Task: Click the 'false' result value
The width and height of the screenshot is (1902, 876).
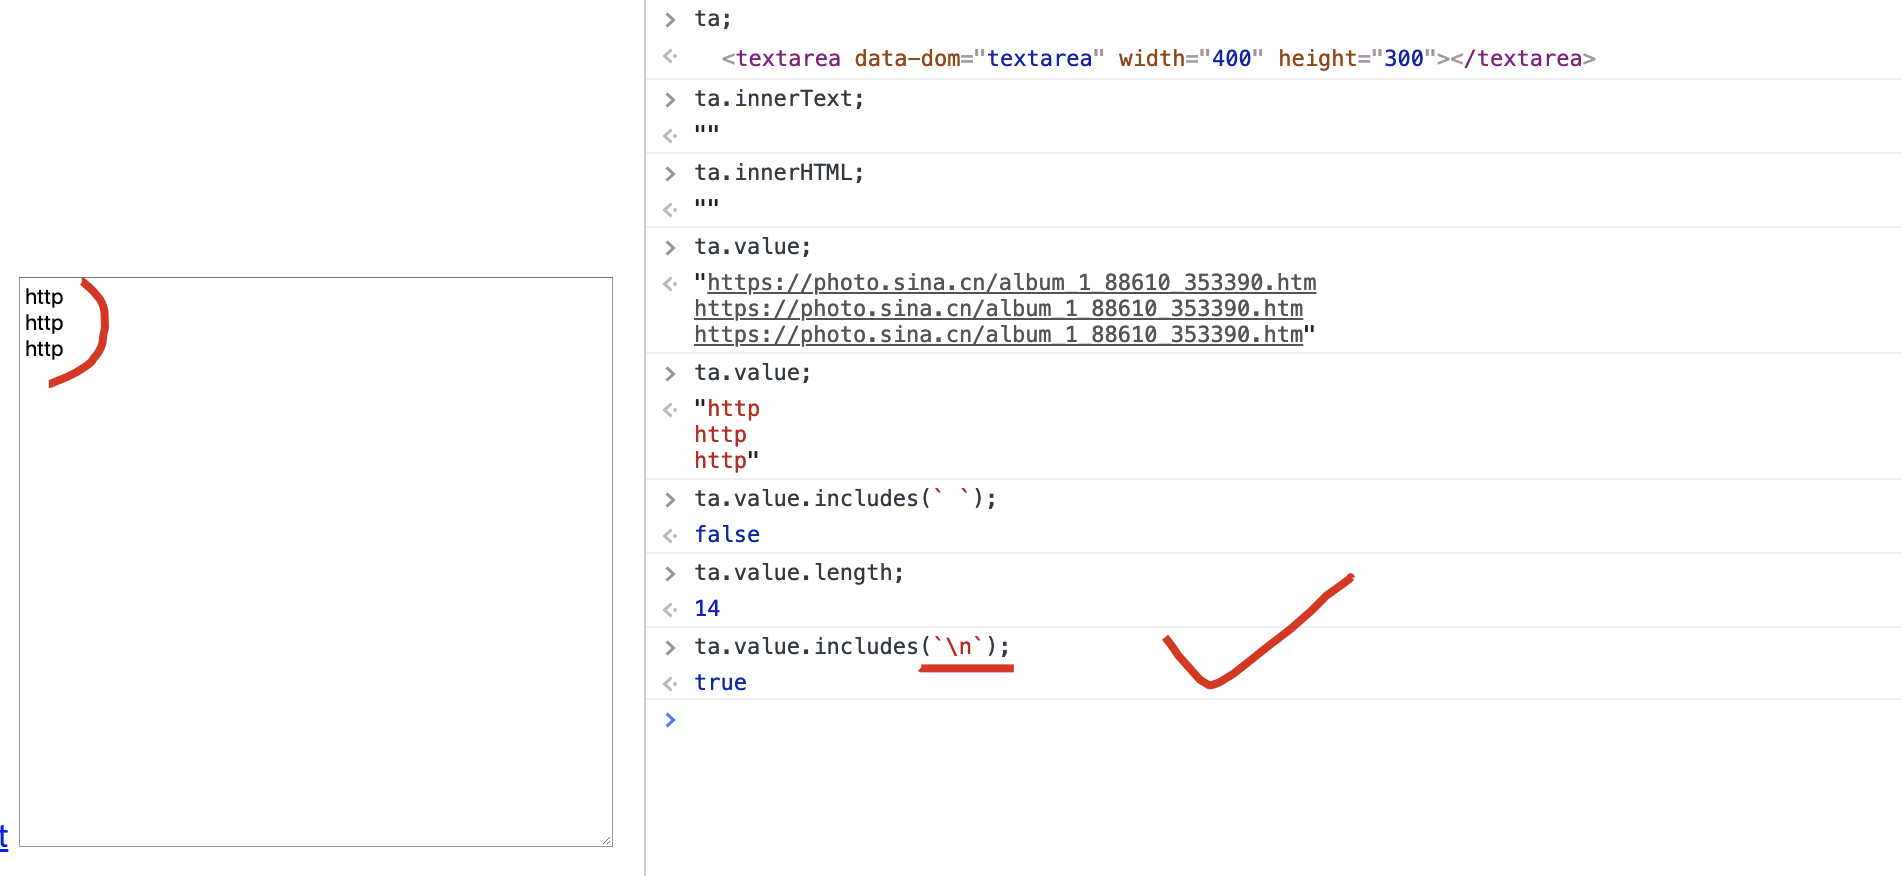Action: (x=727, y=535)
